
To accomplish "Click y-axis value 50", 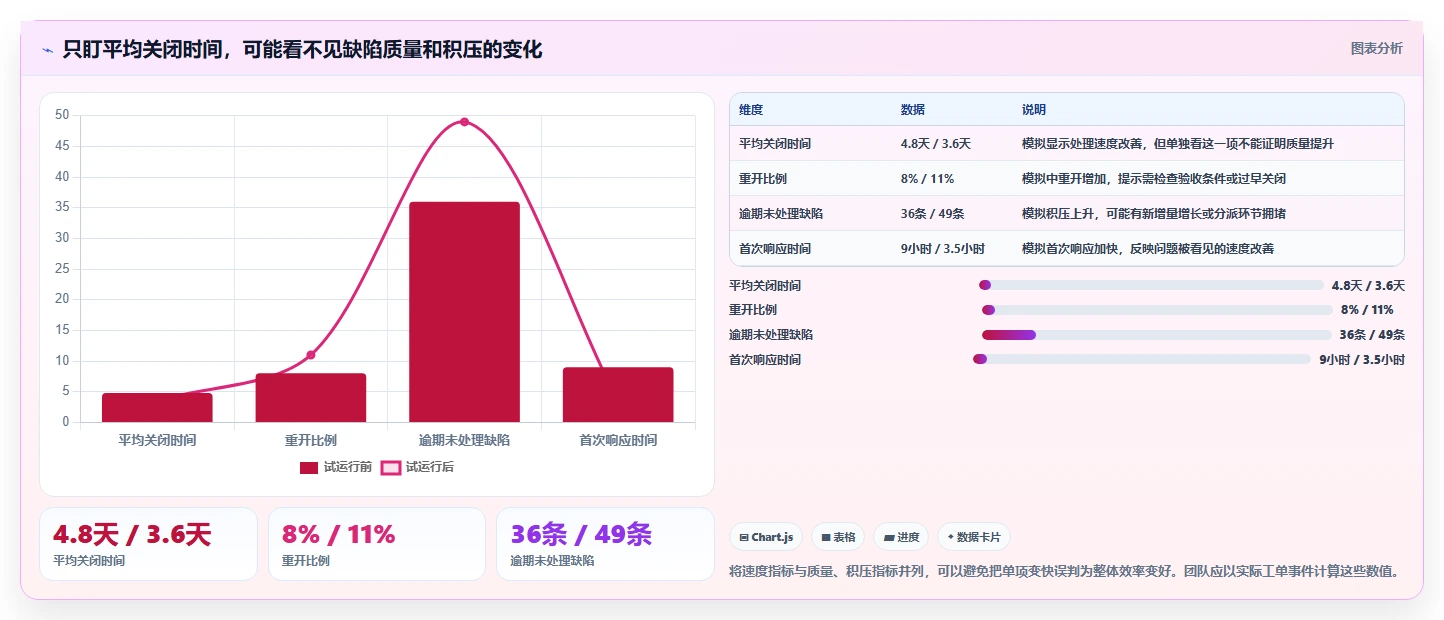I will click(x=62, y=115).
